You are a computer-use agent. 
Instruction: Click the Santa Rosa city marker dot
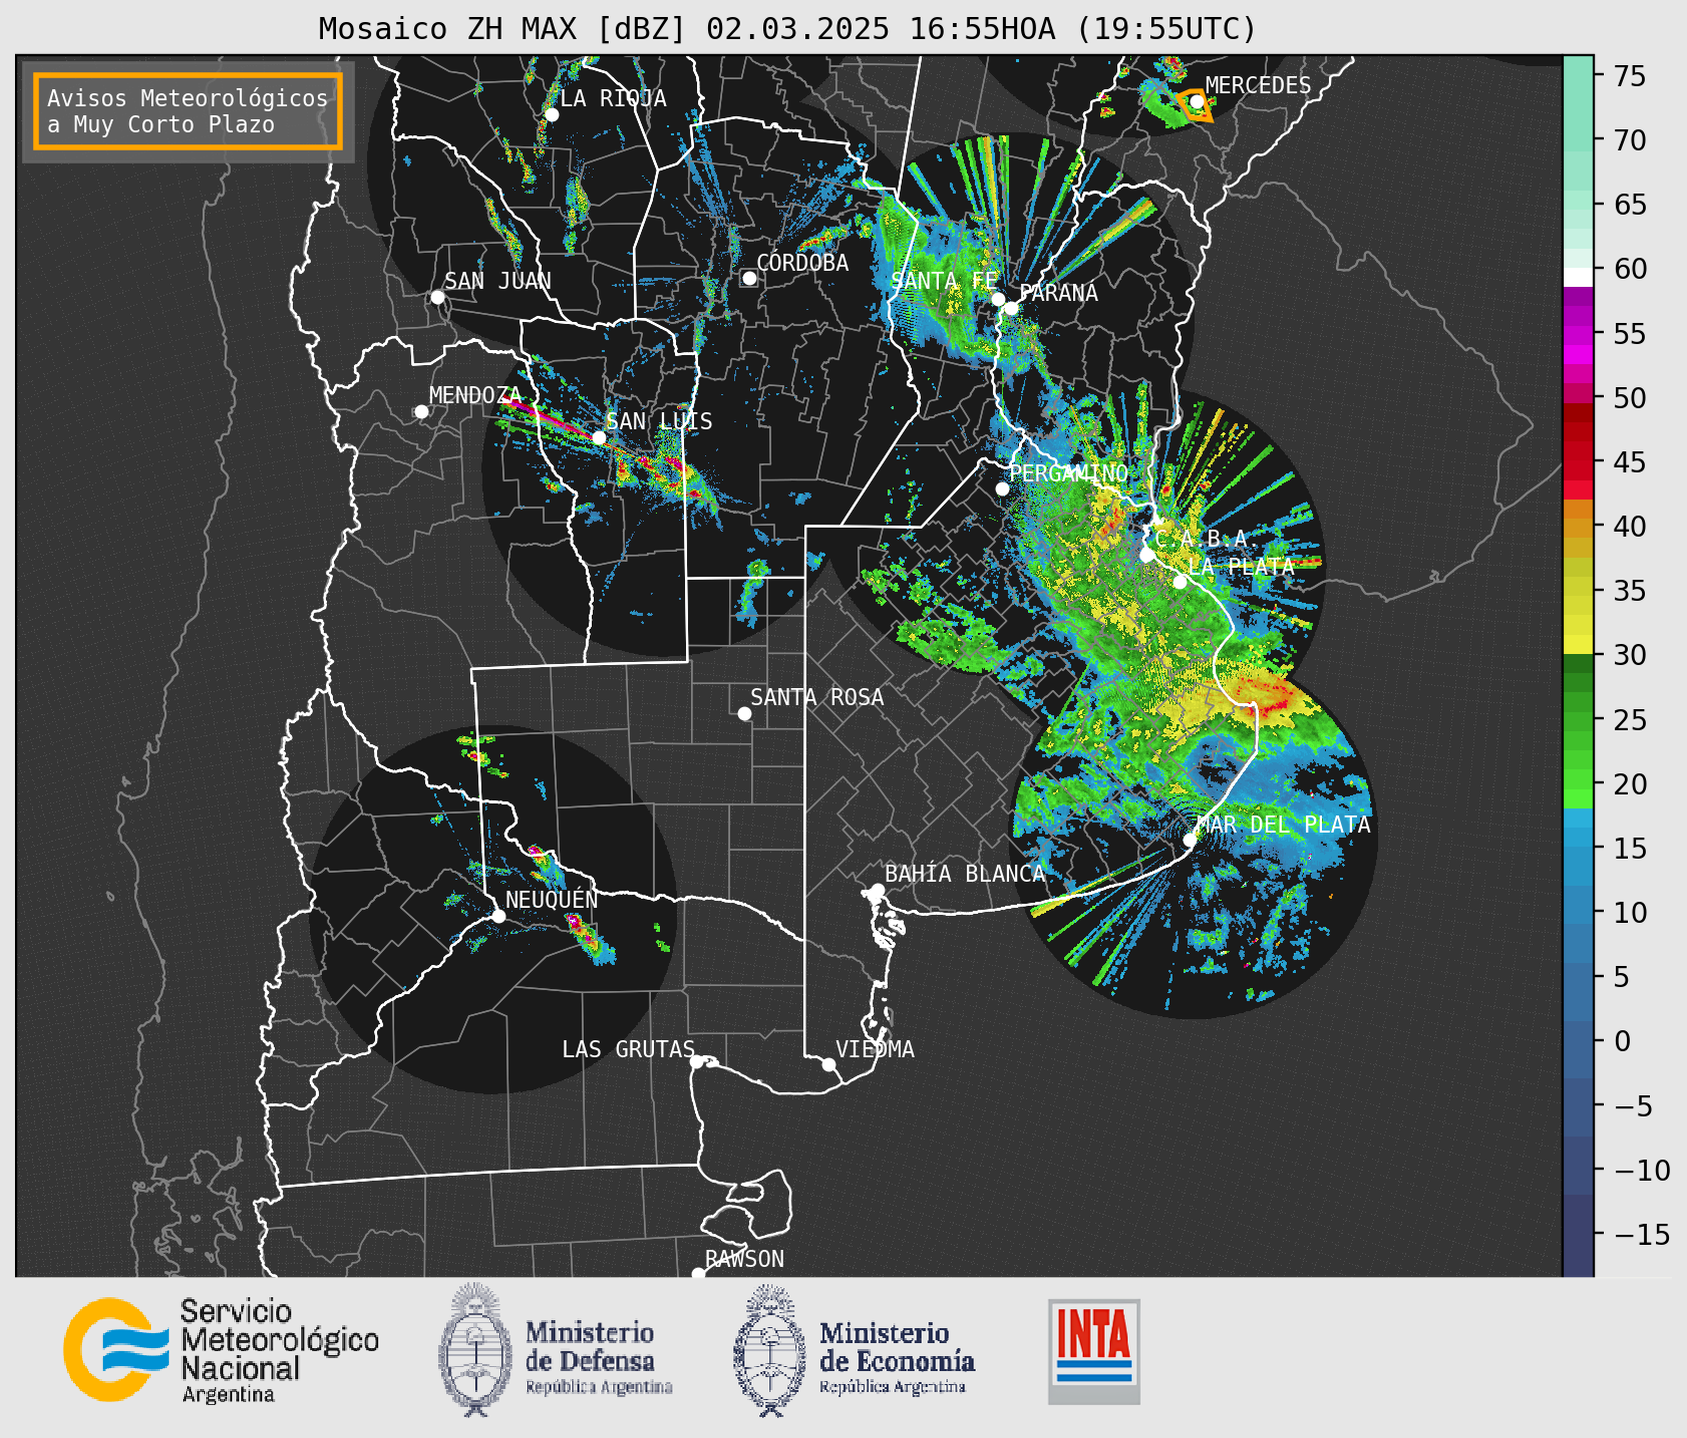tap(744, 714)
